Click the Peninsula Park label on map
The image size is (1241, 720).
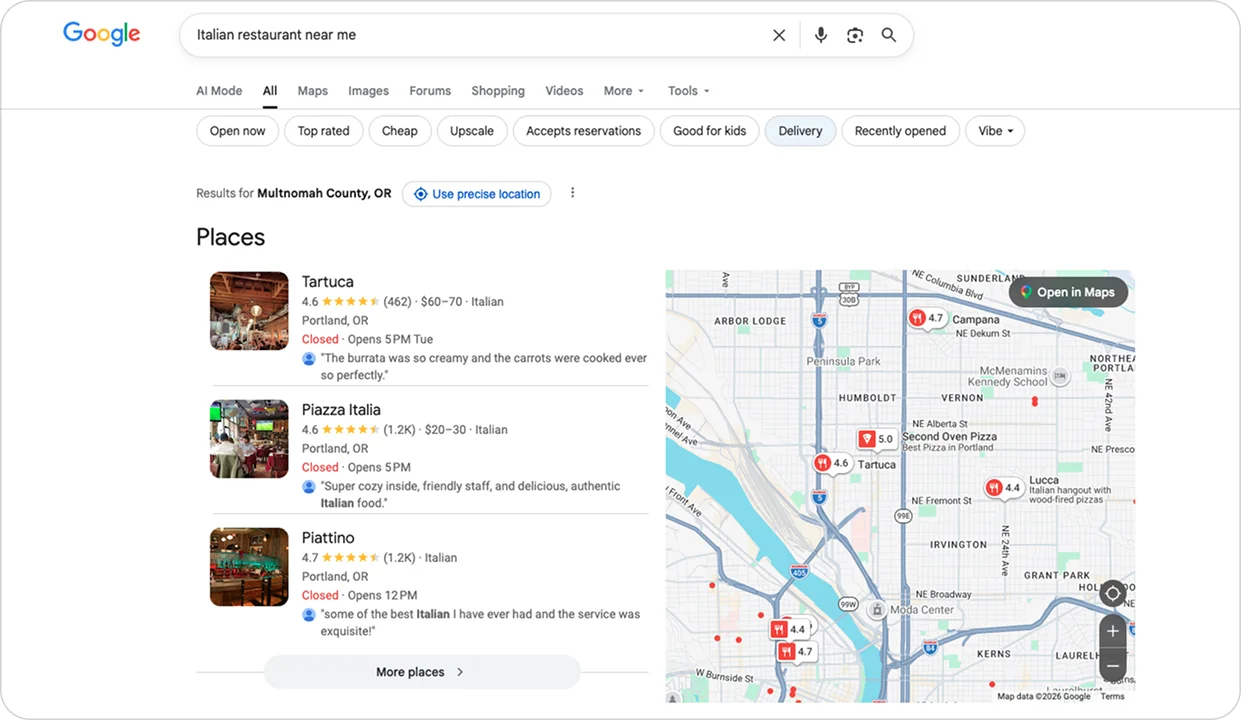(843, 361)
